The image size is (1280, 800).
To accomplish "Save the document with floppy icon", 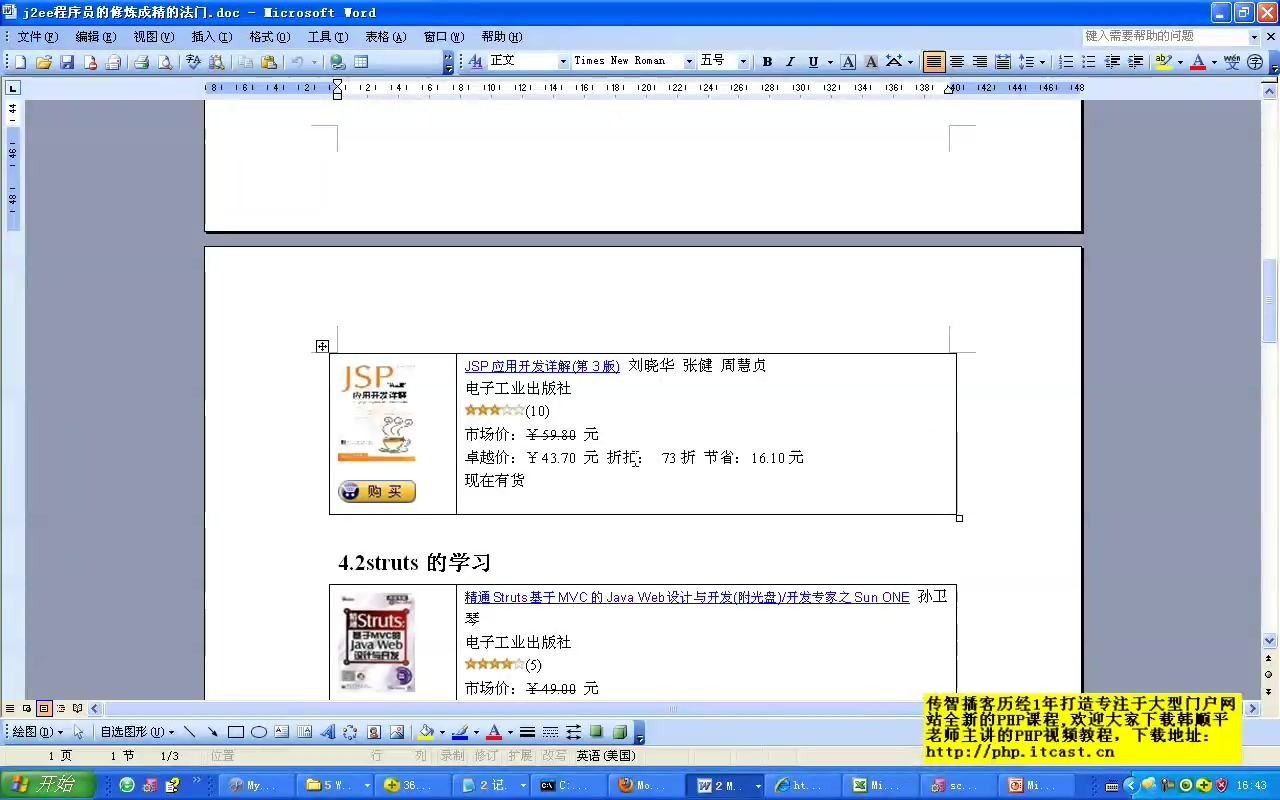I will point(67,62).
